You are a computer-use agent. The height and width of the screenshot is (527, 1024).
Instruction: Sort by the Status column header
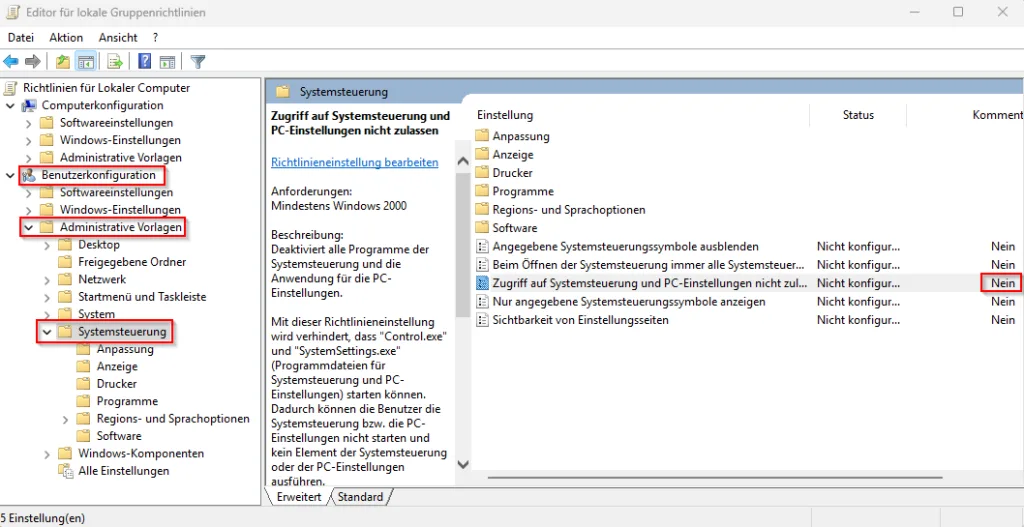[858, 115]
